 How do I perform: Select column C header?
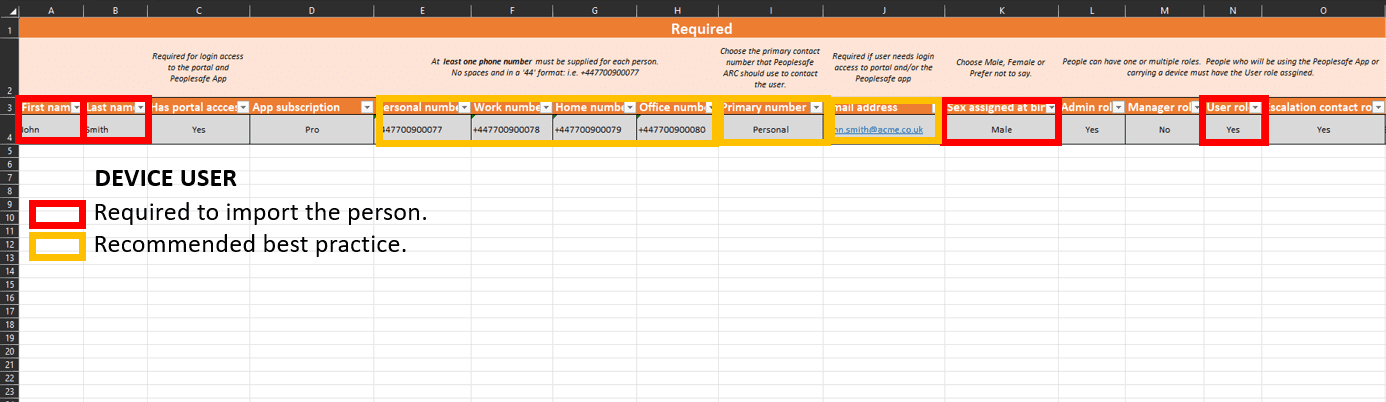[x=199, y=9]
